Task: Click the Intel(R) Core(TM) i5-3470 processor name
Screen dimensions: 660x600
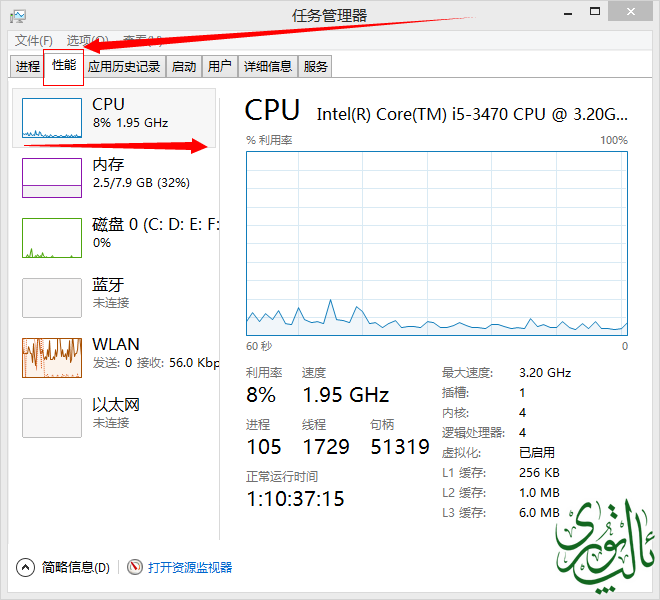Action: (472, 114)
